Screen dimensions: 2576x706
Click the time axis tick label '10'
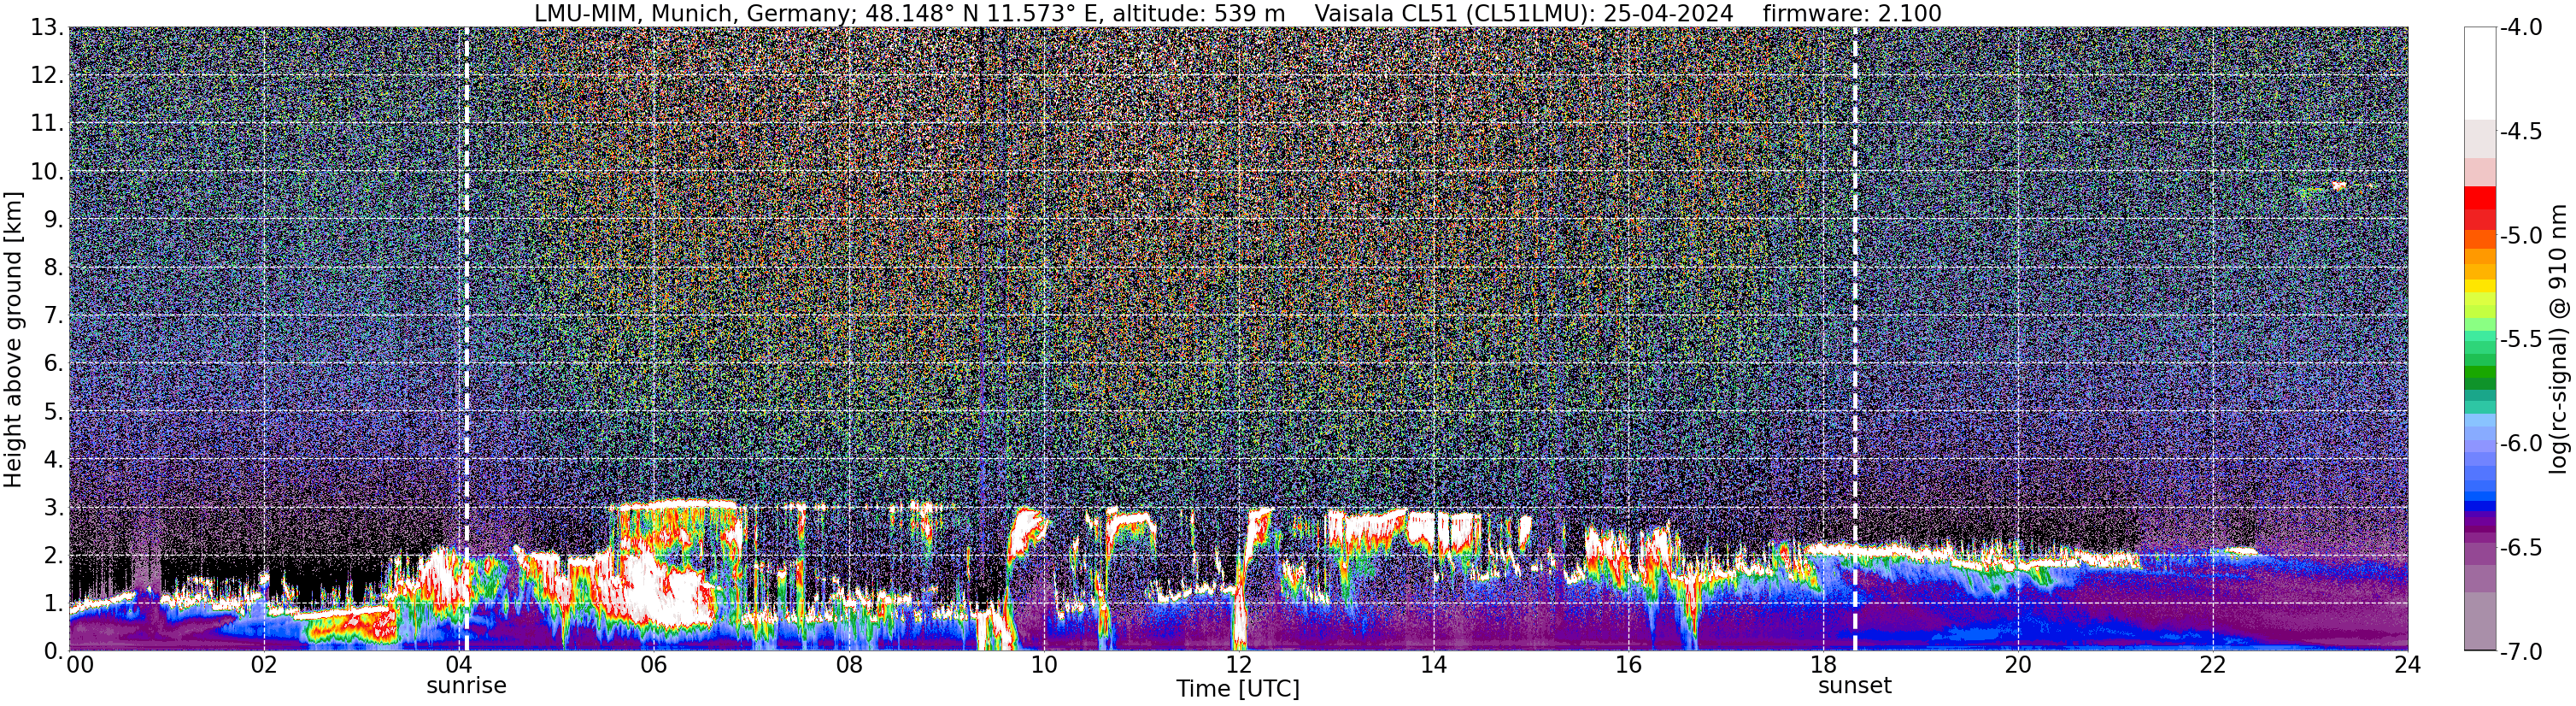(1043, 665)
